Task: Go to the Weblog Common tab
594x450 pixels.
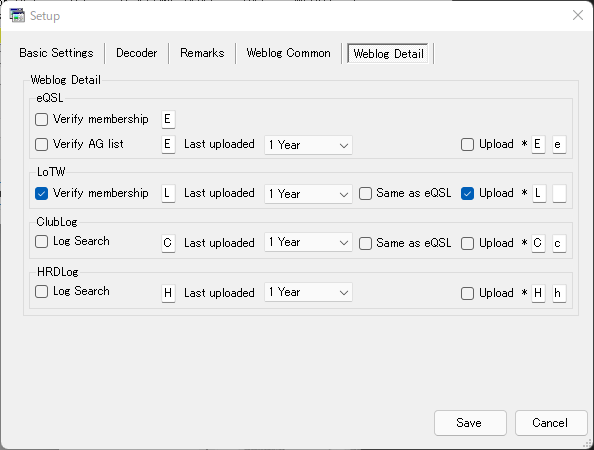Action: click(288, 53)
